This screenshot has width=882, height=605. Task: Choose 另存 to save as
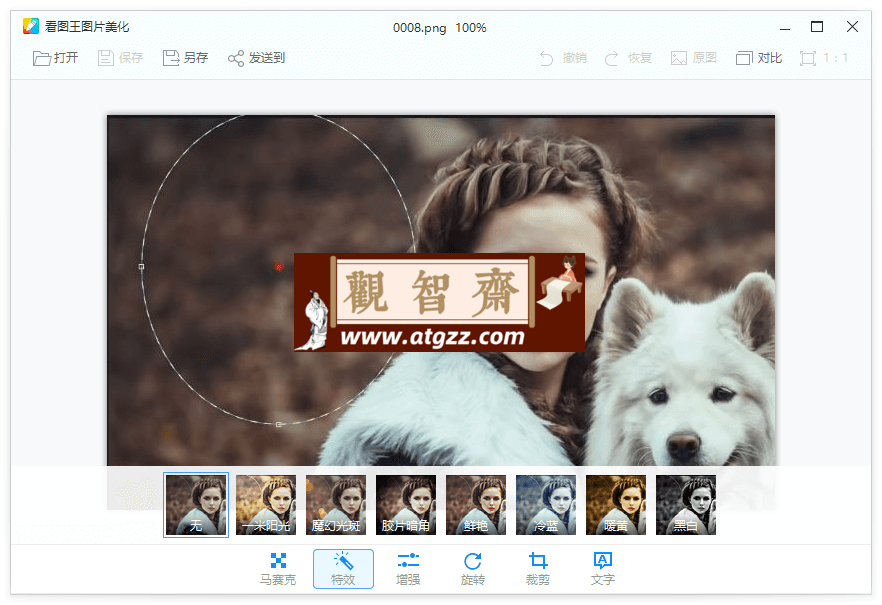[x=186, y=58]
